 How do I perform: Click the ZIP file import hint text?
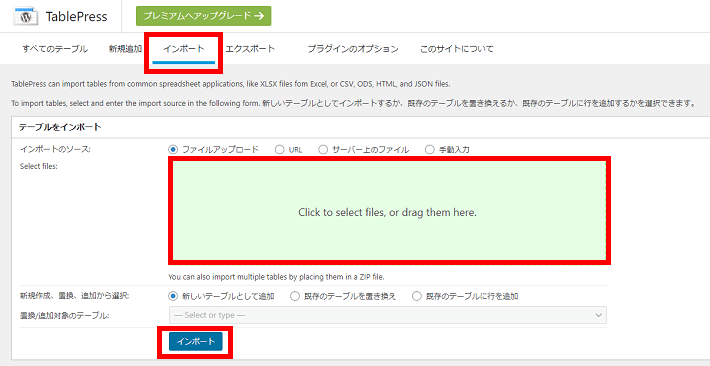click(x=276, y=276)
